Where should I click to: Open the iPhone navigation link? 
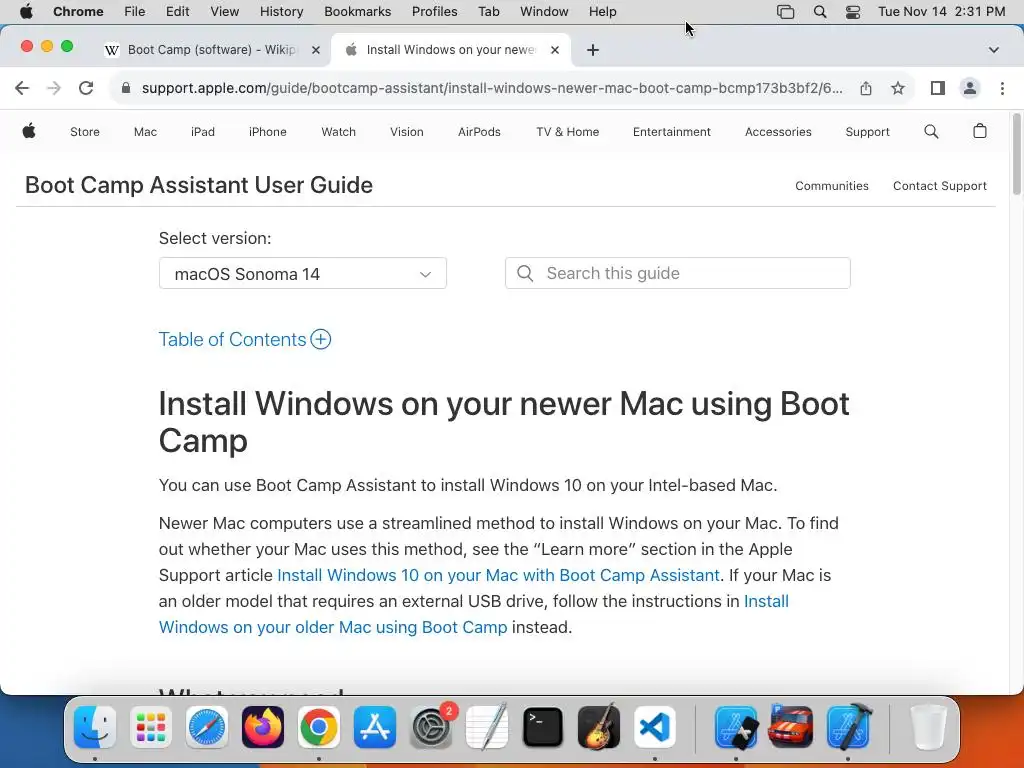268,132
